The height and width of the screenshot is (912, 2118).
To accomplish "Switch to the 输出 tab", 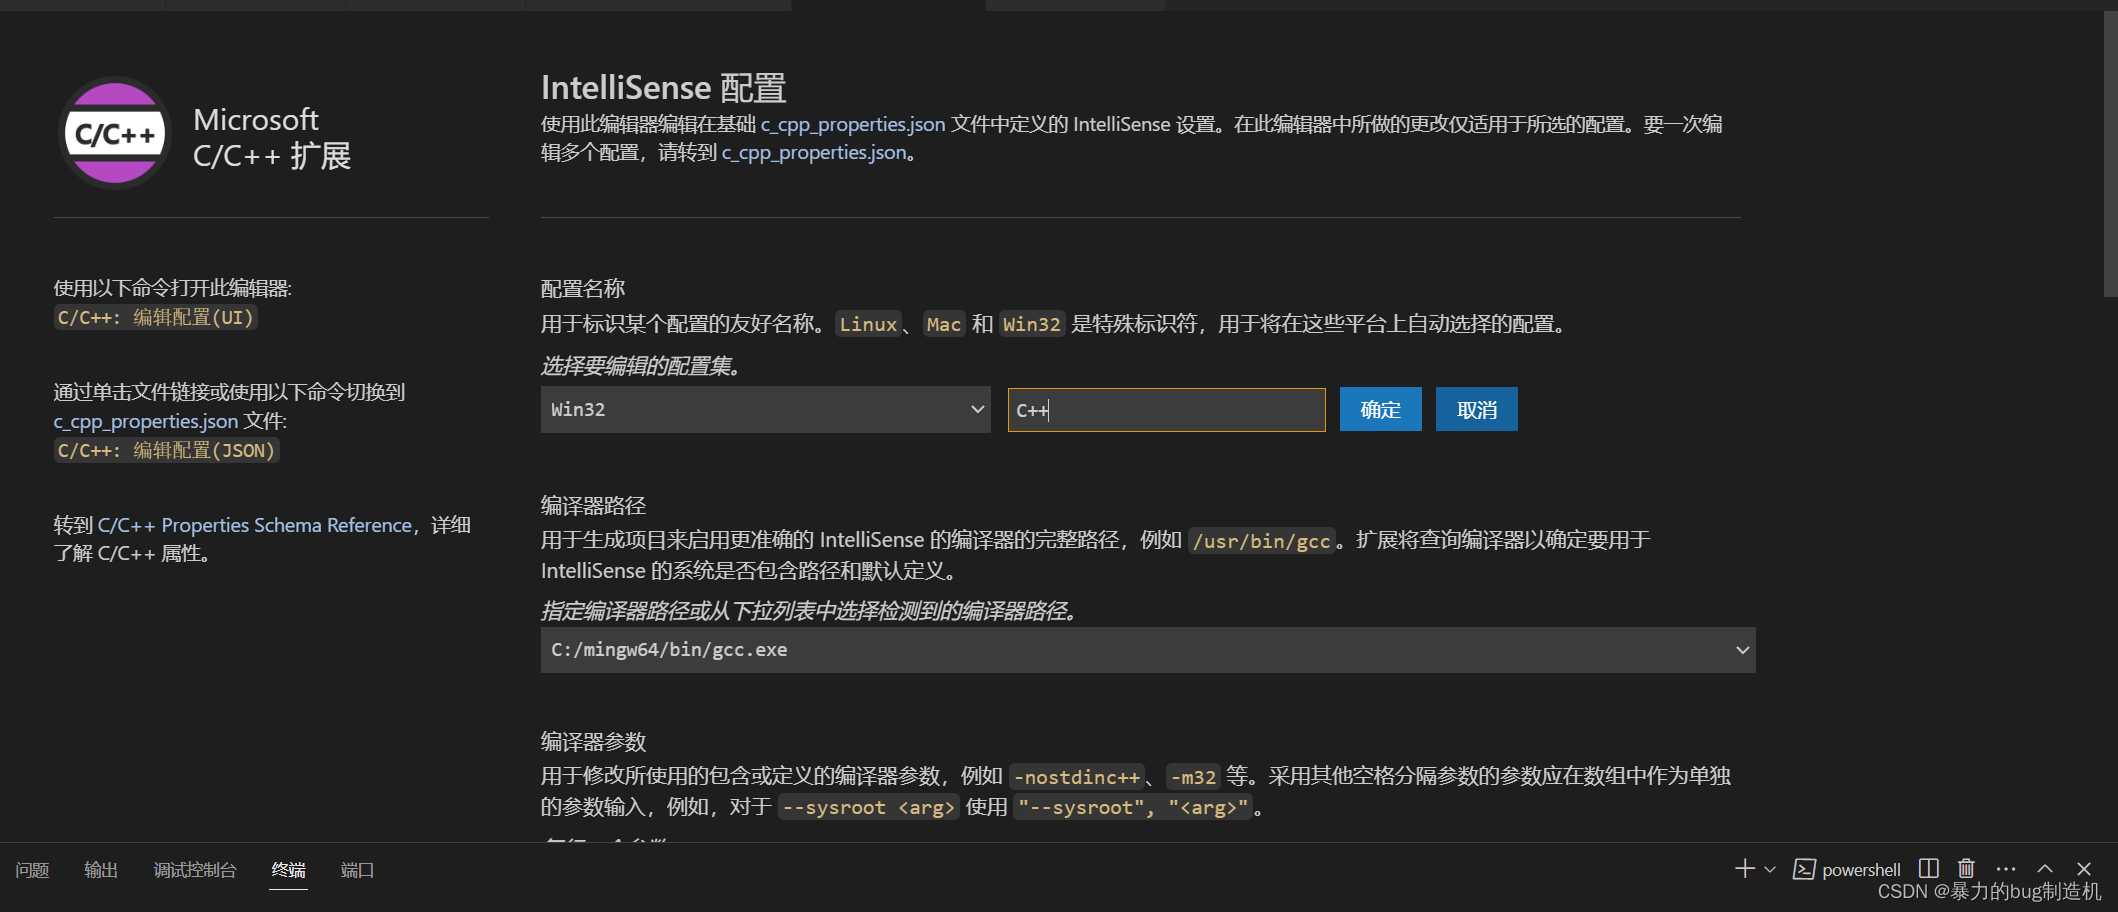I will click(x=101, y=870).
